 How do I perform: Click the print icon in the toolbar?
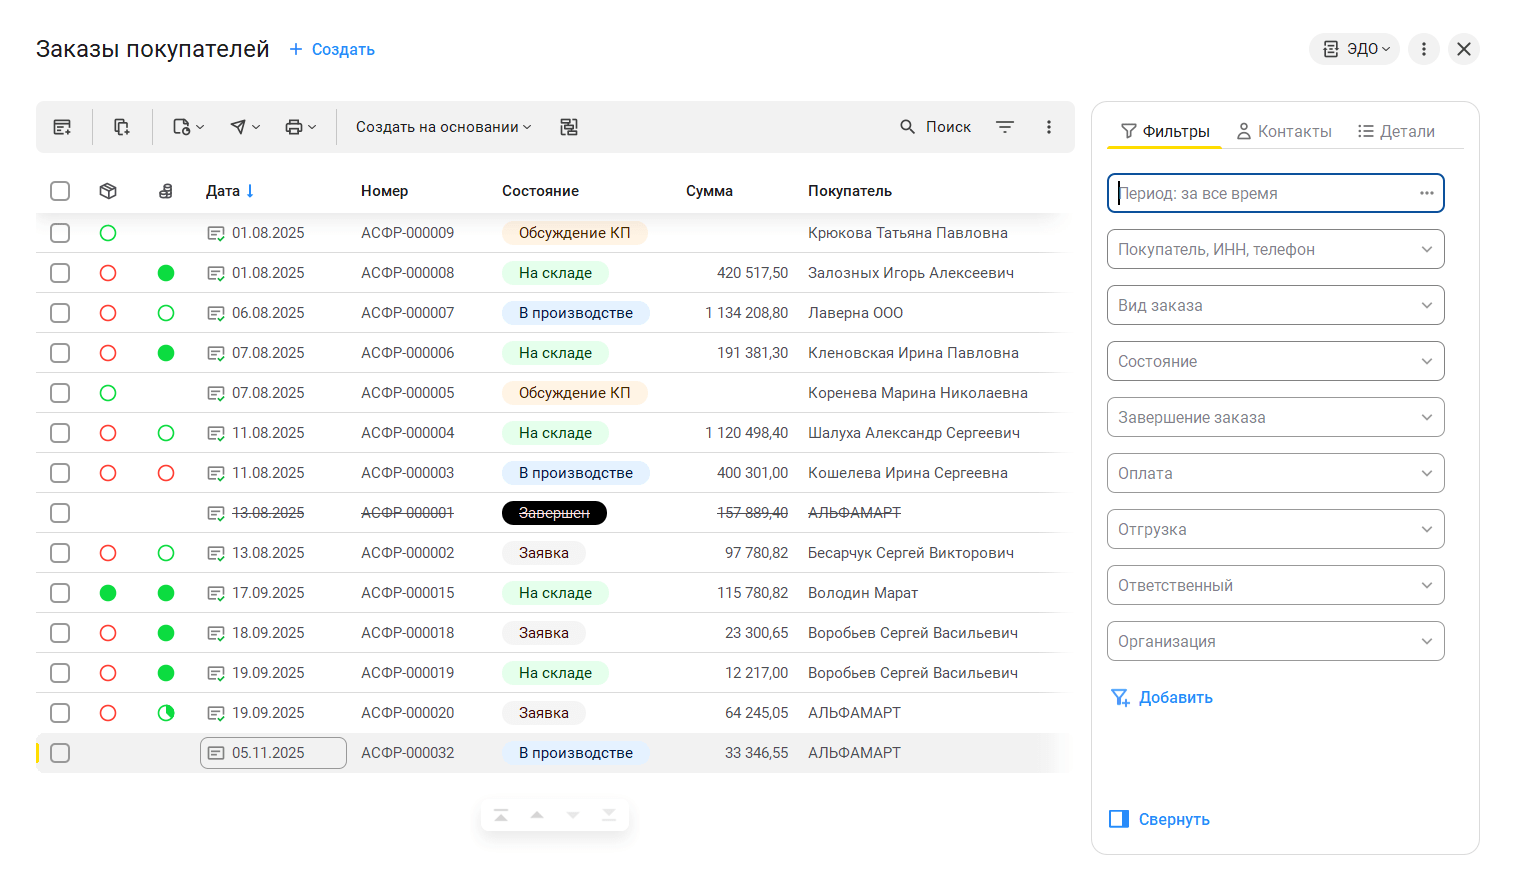point(294,127)
